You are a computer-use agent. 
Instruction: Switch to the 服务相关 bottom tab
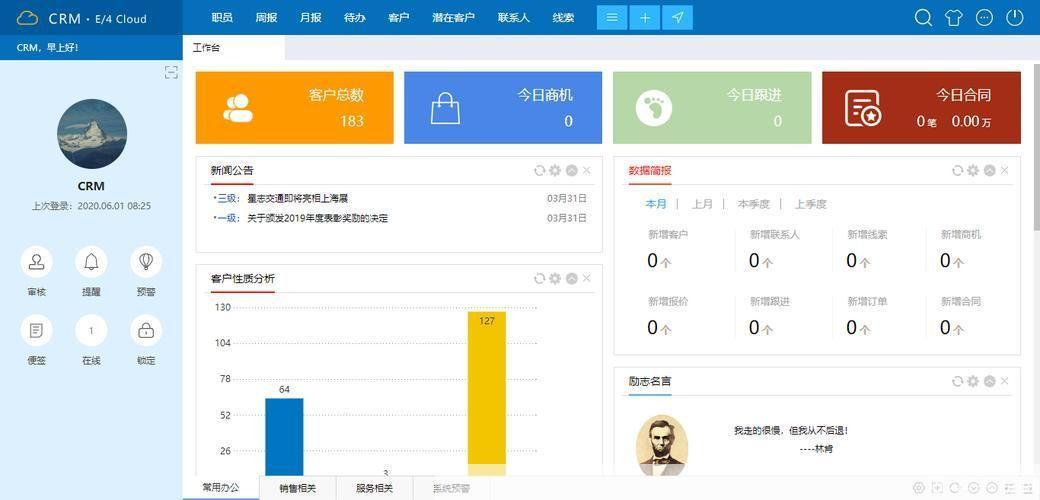coord(374,489)
